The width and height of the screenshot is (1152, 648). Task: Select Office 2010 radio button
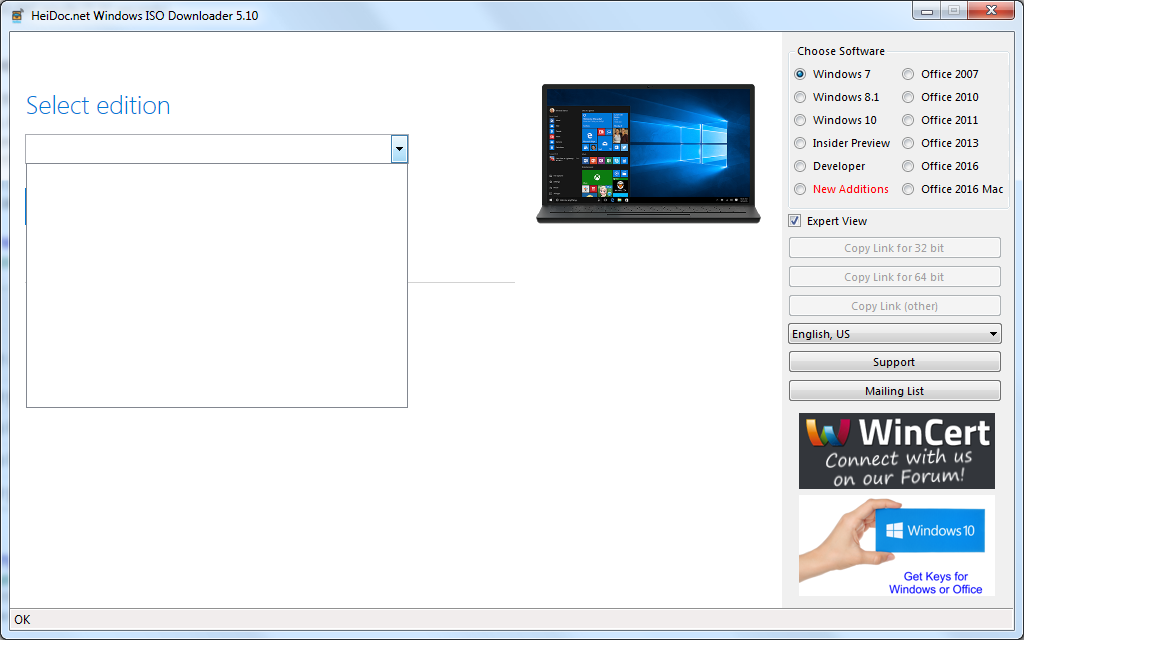[908, 97]
